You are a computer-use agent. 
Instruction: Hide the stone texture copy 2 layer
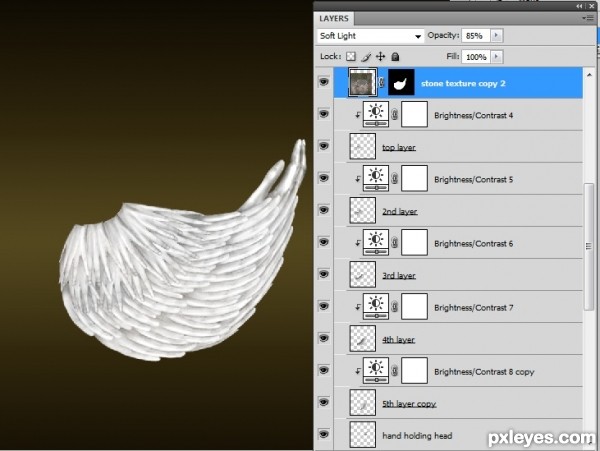point(324,82)
